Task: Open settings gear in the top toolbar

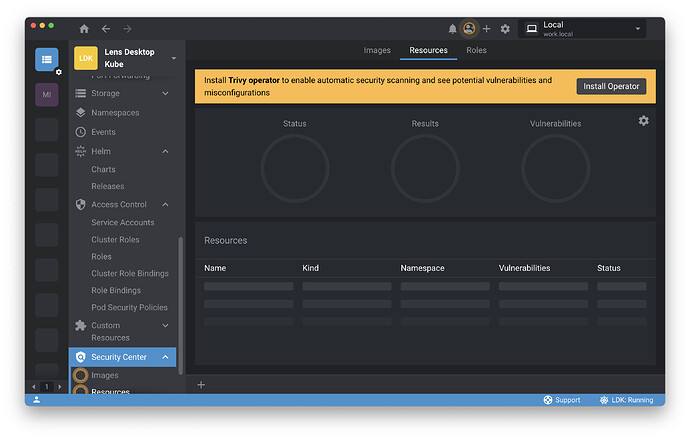Action: click(505, 29)
